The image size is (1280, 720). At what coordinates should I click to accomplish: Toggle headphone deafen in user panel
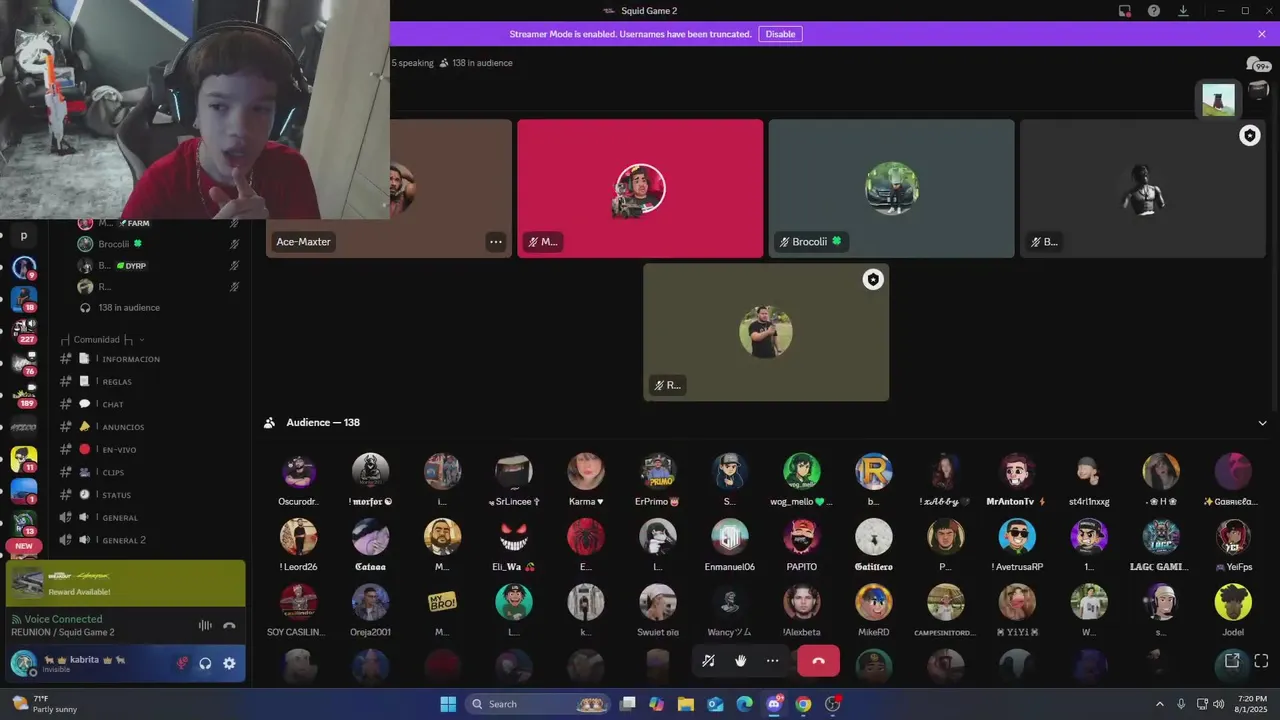pos(205,663)
